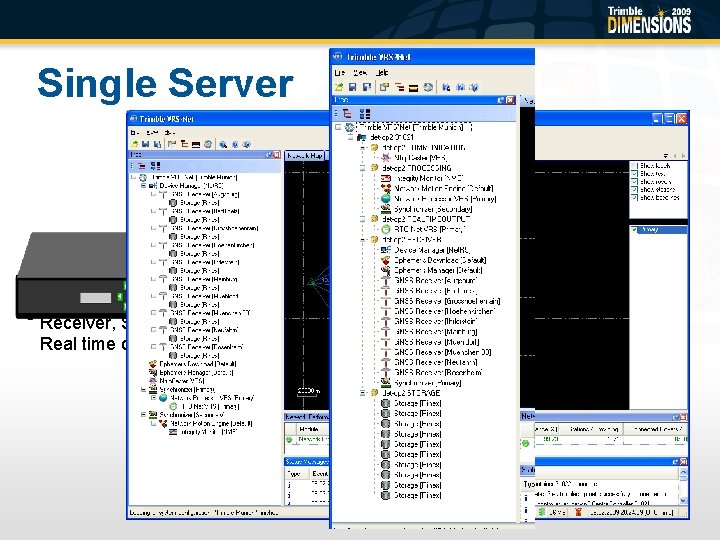Toggle the bottommost Show checkbox in back window
Image resolution: width=720 pixels, height=540 pixels.
(635, 197)
